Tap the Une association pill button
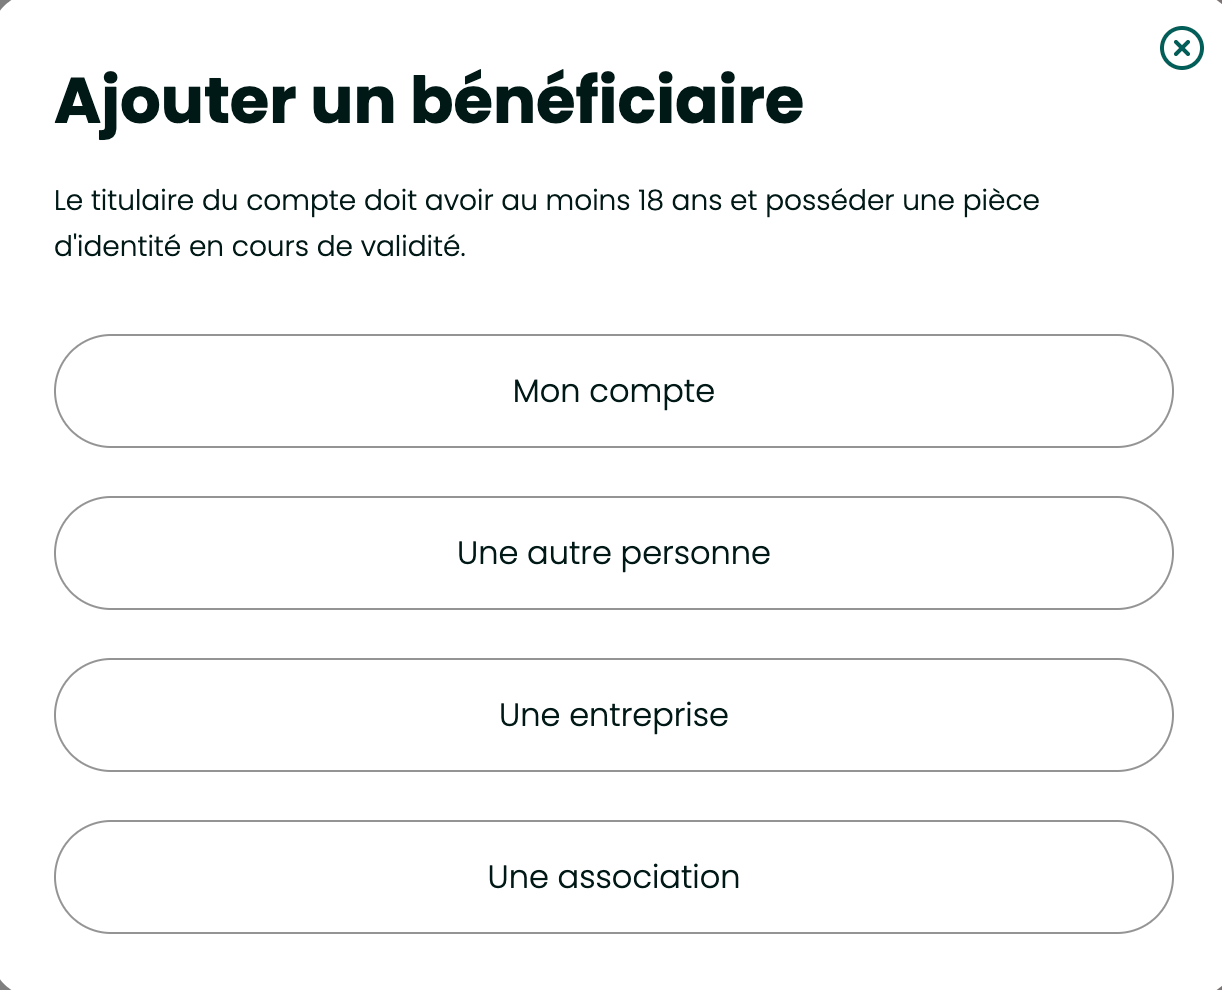1222x990 pixels. point(613,877)
